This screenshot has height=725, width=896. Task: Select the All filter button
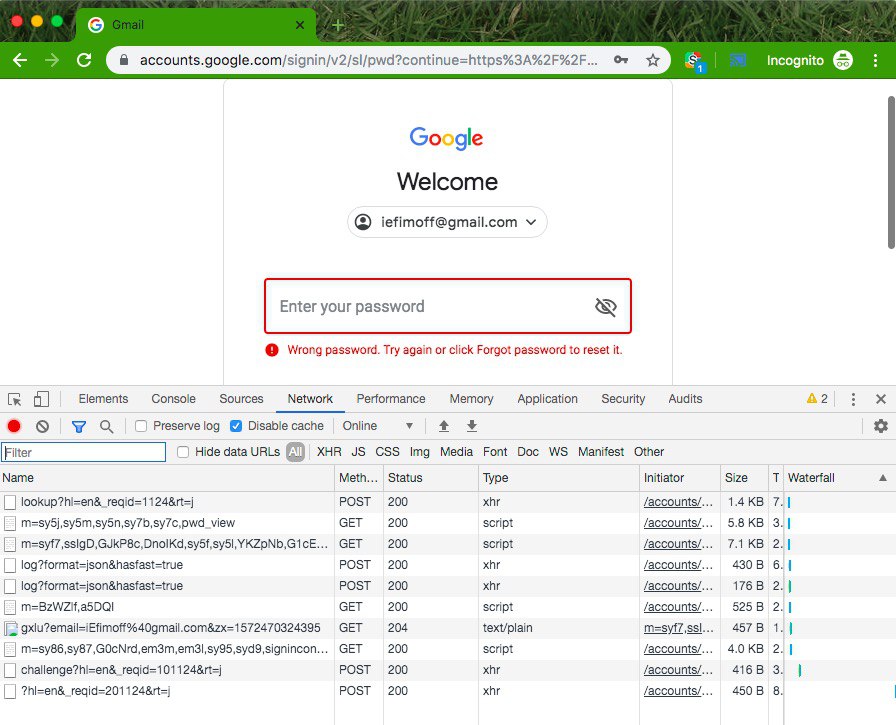295,452
